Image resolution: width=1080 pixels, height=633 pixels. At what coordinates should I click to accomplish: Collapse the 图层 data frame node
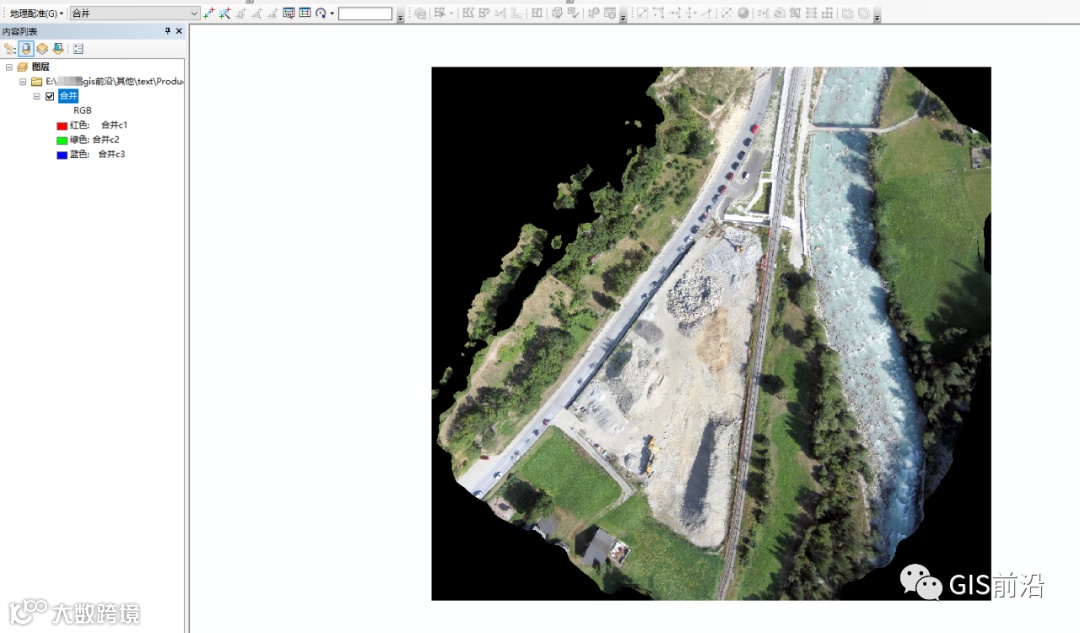click(x=9, y=67)
